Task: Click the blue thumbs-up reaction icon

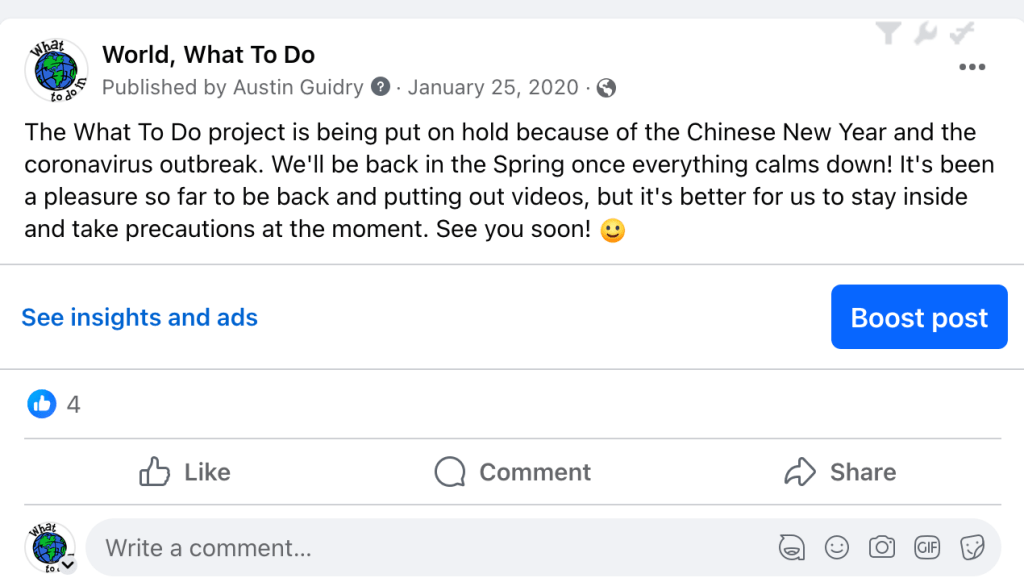Action: 42,404
